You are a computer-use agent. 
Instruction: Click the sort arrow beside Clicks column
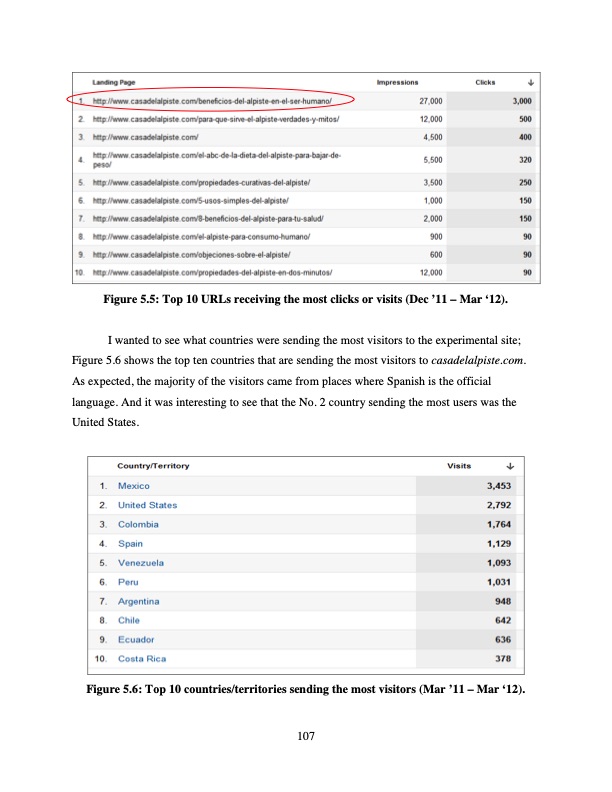pos(530,82)
